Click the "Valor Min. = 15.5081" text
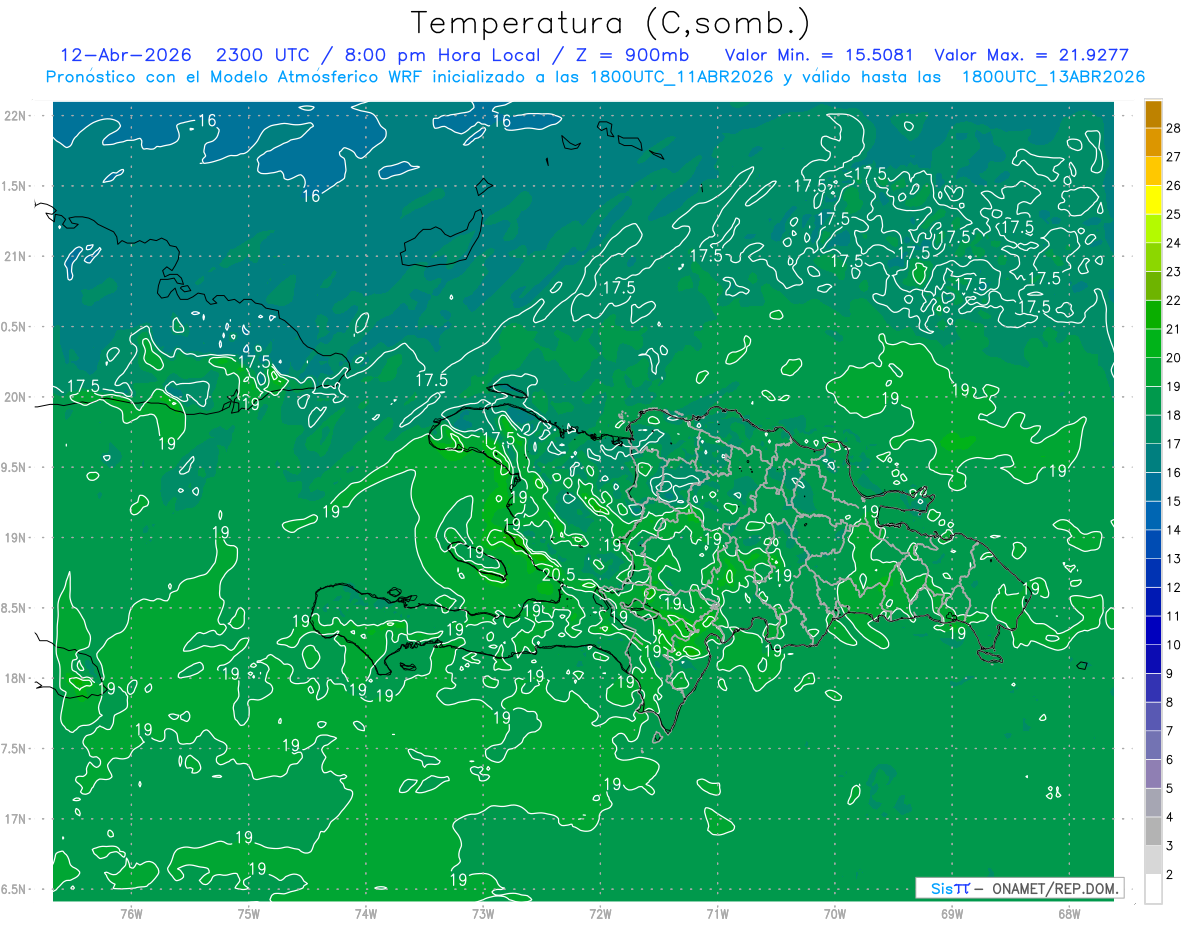 (x=818, y=55)
